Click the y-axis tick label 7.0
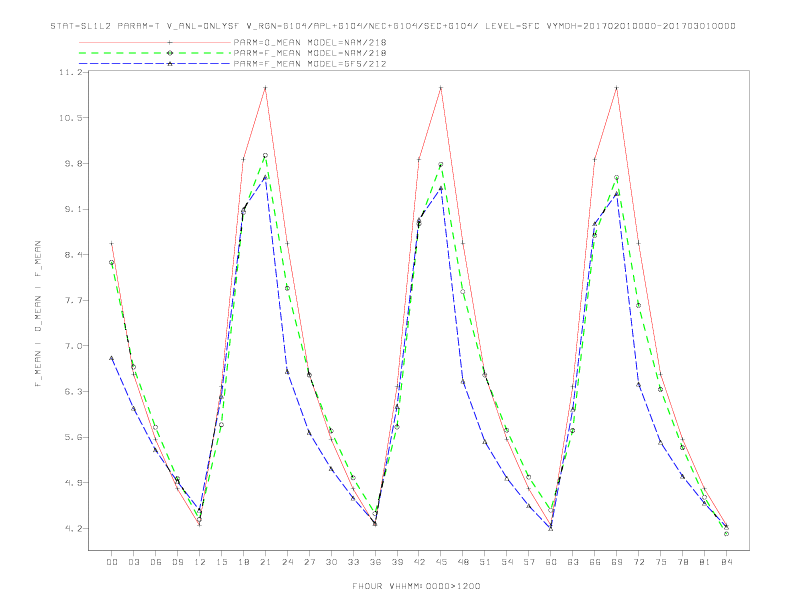 pyautogui.click(x=73, y=346)
